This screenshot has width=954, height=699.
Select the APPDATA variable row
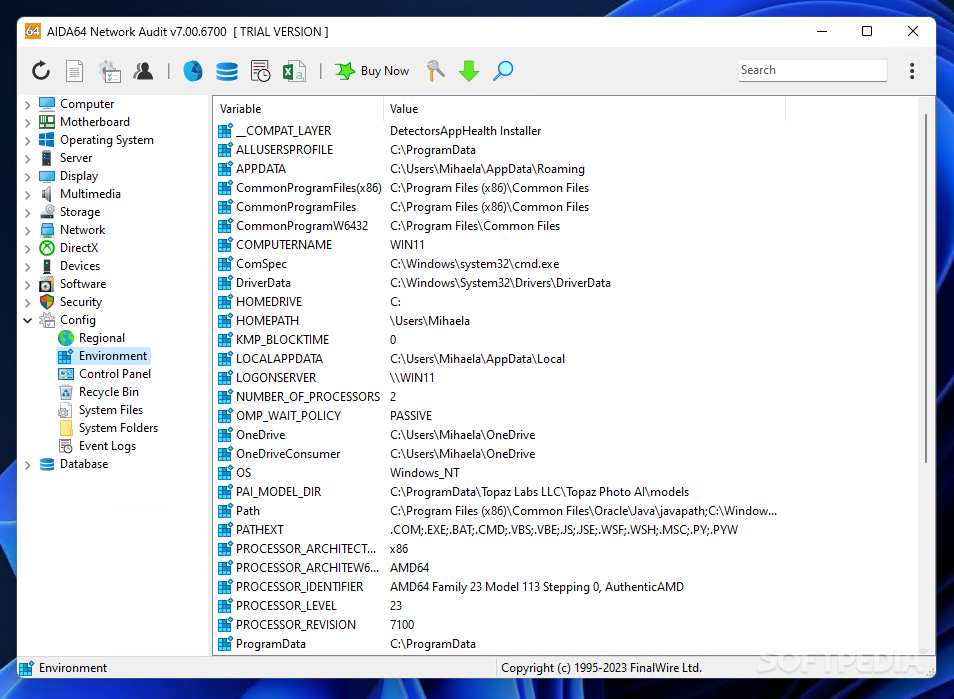501,169
